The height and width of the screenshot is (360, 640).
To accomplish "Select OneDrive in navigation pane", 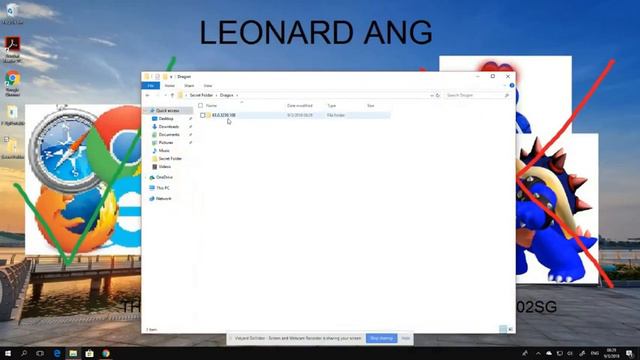I will tap(164, 177).
